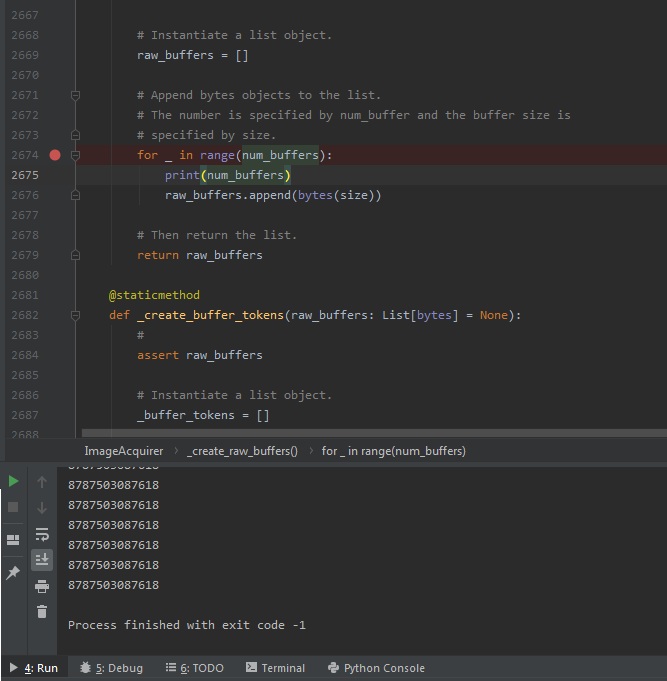Open the 4: Run tool window tab
Viewport: 667px width, 681px height.
click(34, 668)
